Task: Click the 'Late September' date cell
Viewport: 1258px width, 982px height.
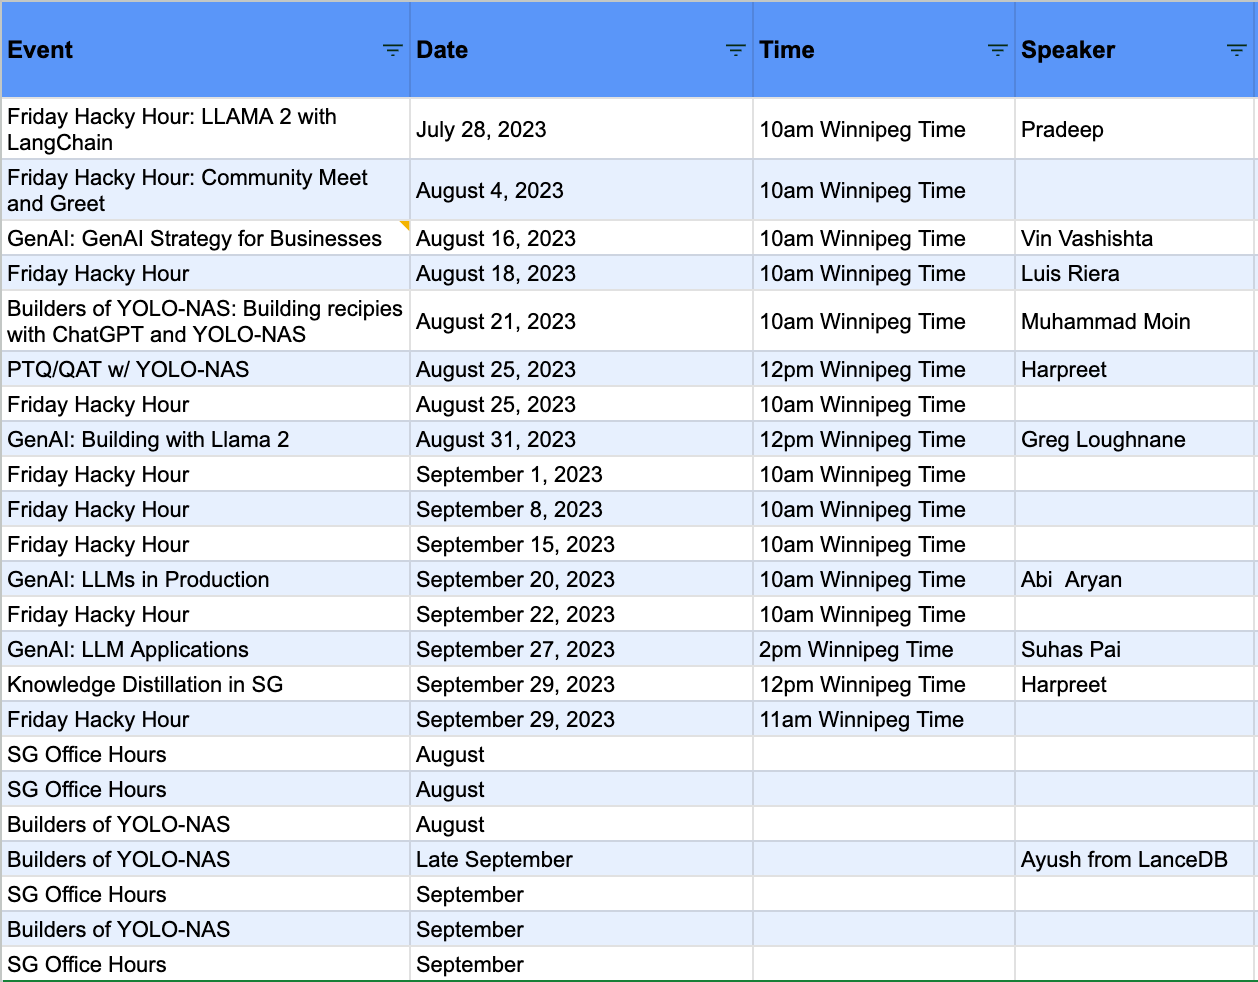Action: click(x=582, y=859)
